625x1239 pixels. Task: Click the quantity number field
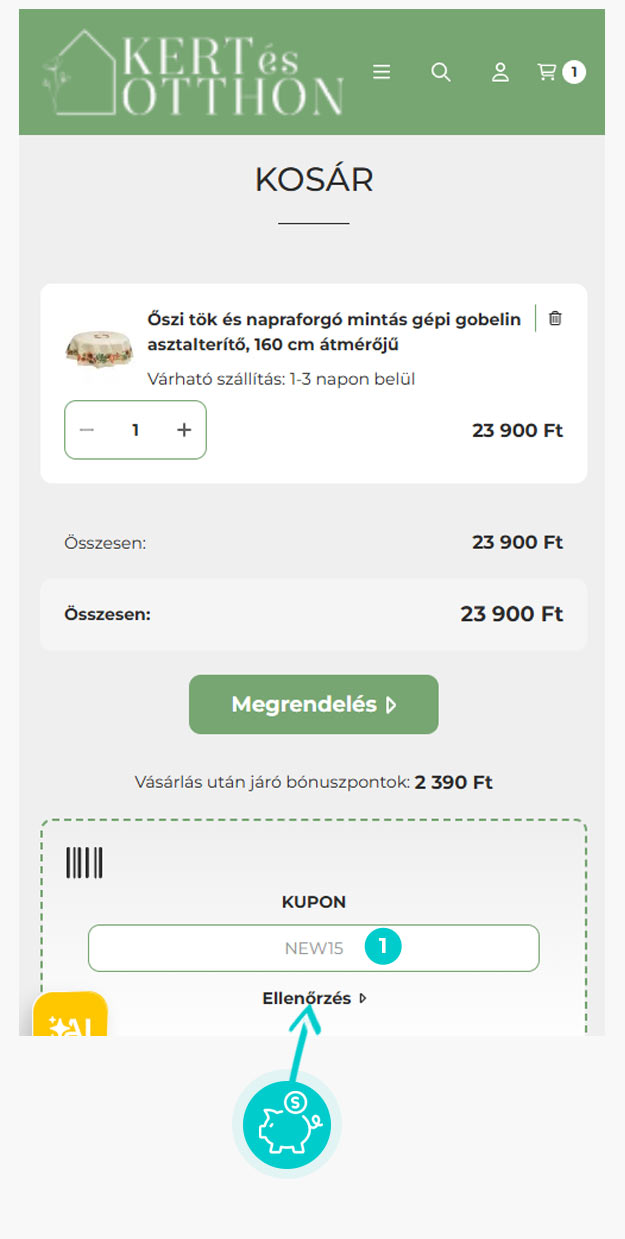tap(135, 430)
